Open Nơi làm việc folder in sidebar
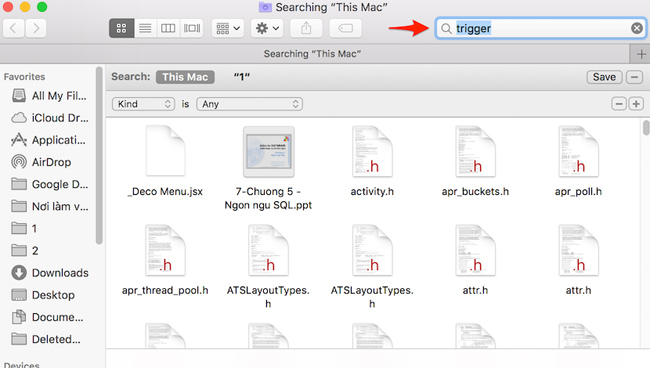This screenshot has width=650, height=368. coord(50,206)
